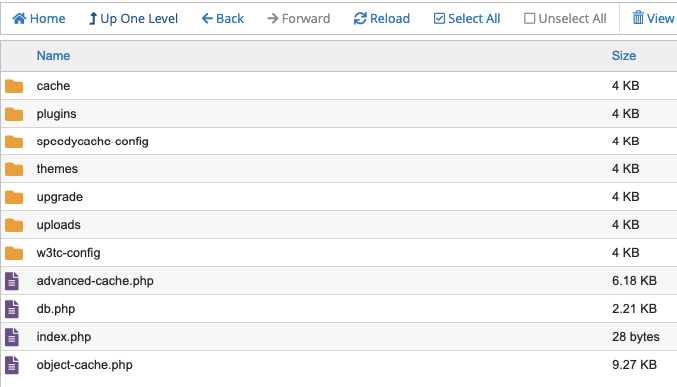The image size is (677, 387).
Task: Select the cache folder icon
Action: 14,86
